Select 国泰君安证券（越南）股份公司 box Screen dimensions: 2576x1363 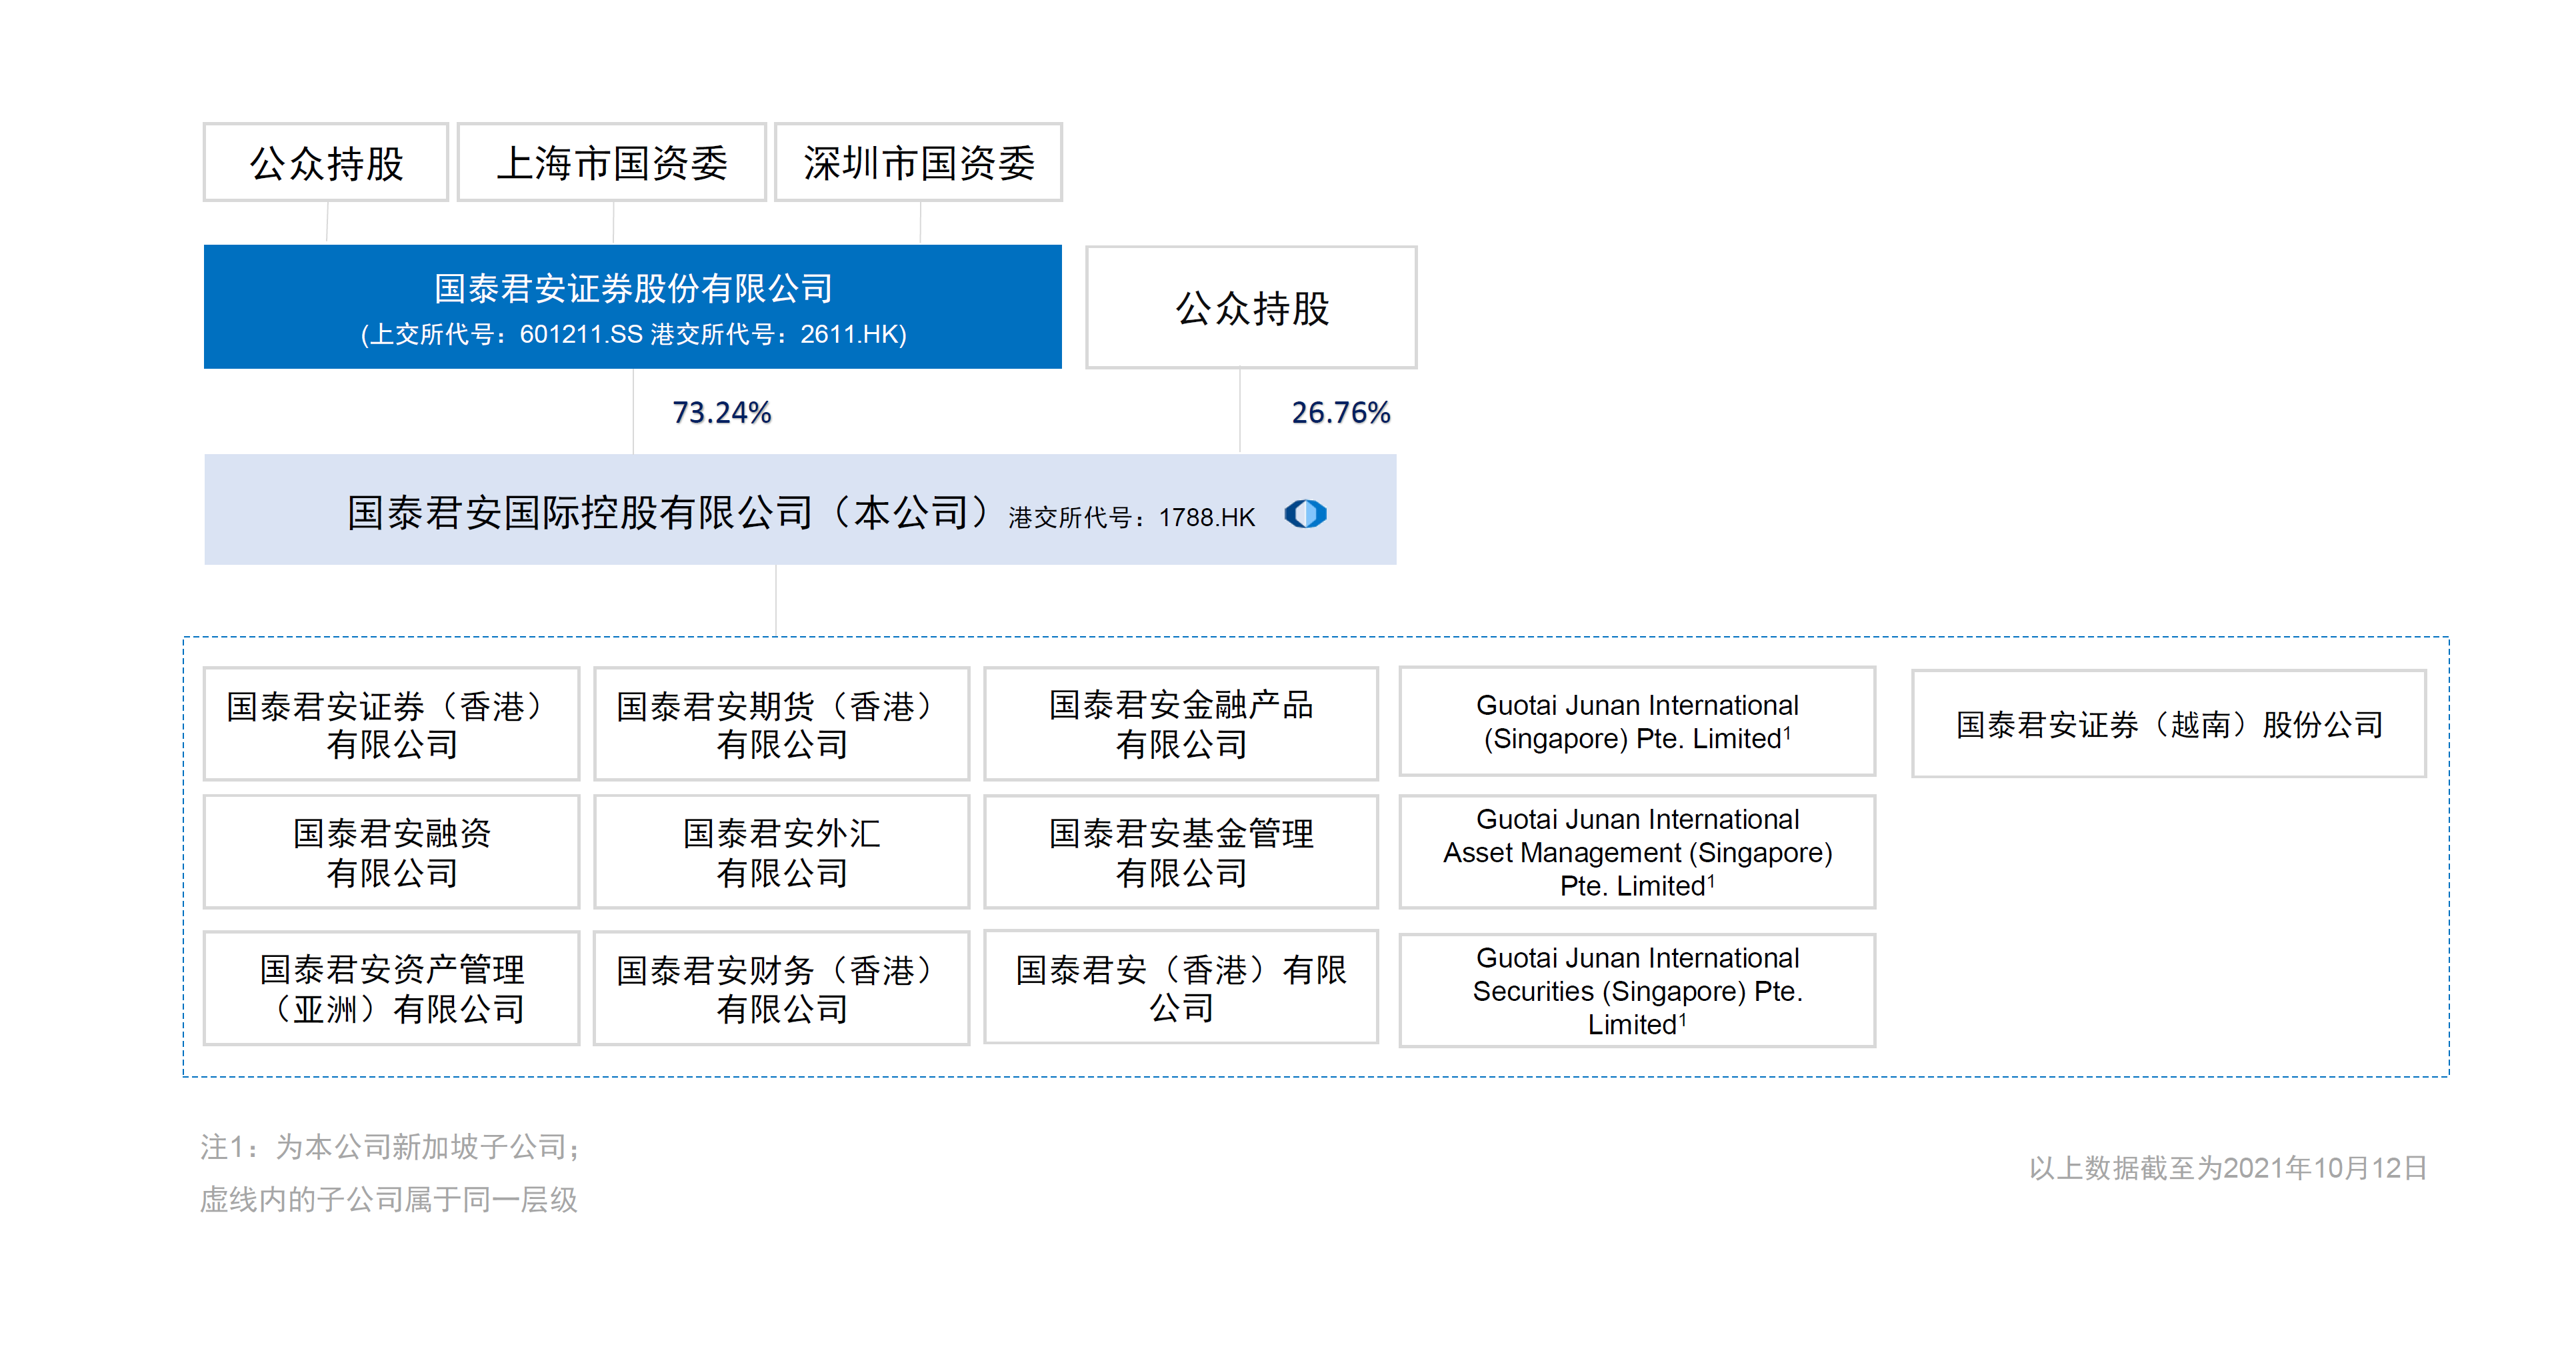click(2169, 723)
